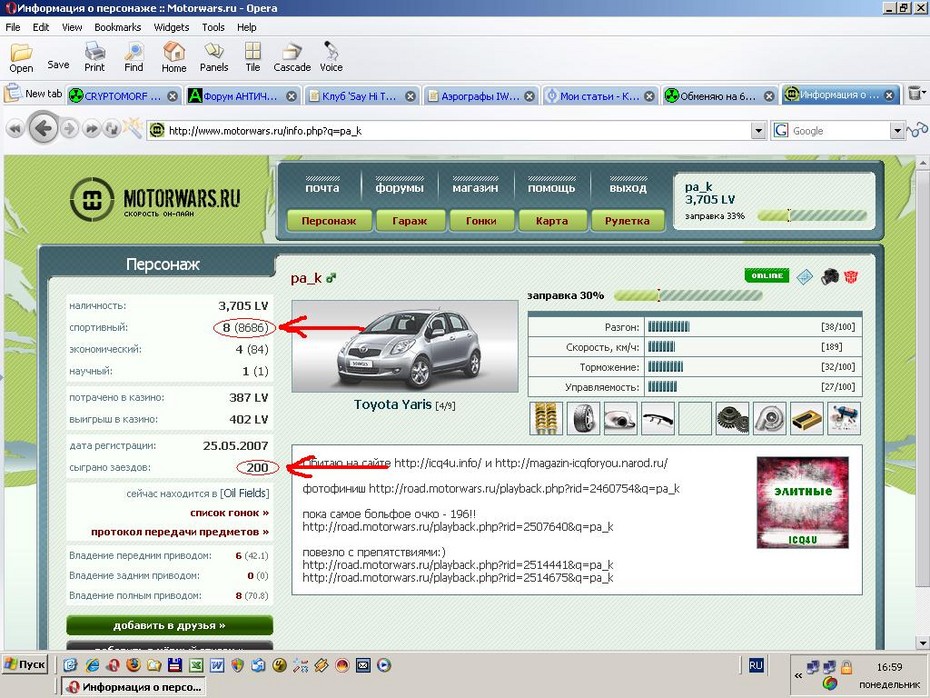Click the Voice toolbar icon

click(x=331, y=58)
